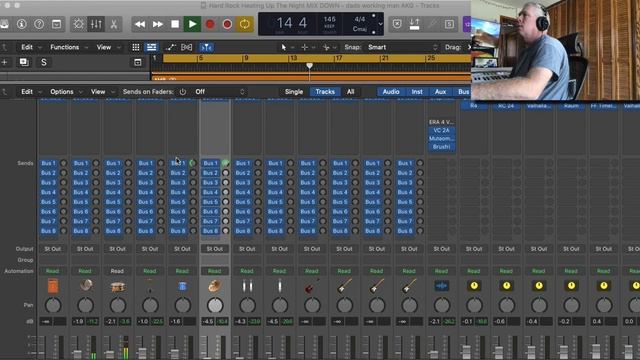The height and width of the screenshot is (360, 640).
Task: Click the playhead marker in the ruler
Action: click(x=310, y=65)
